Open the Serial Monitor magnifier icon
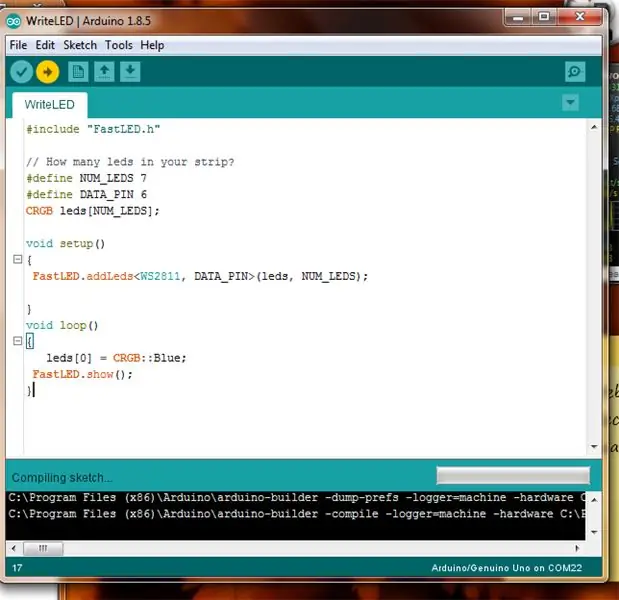 [575, 72]
